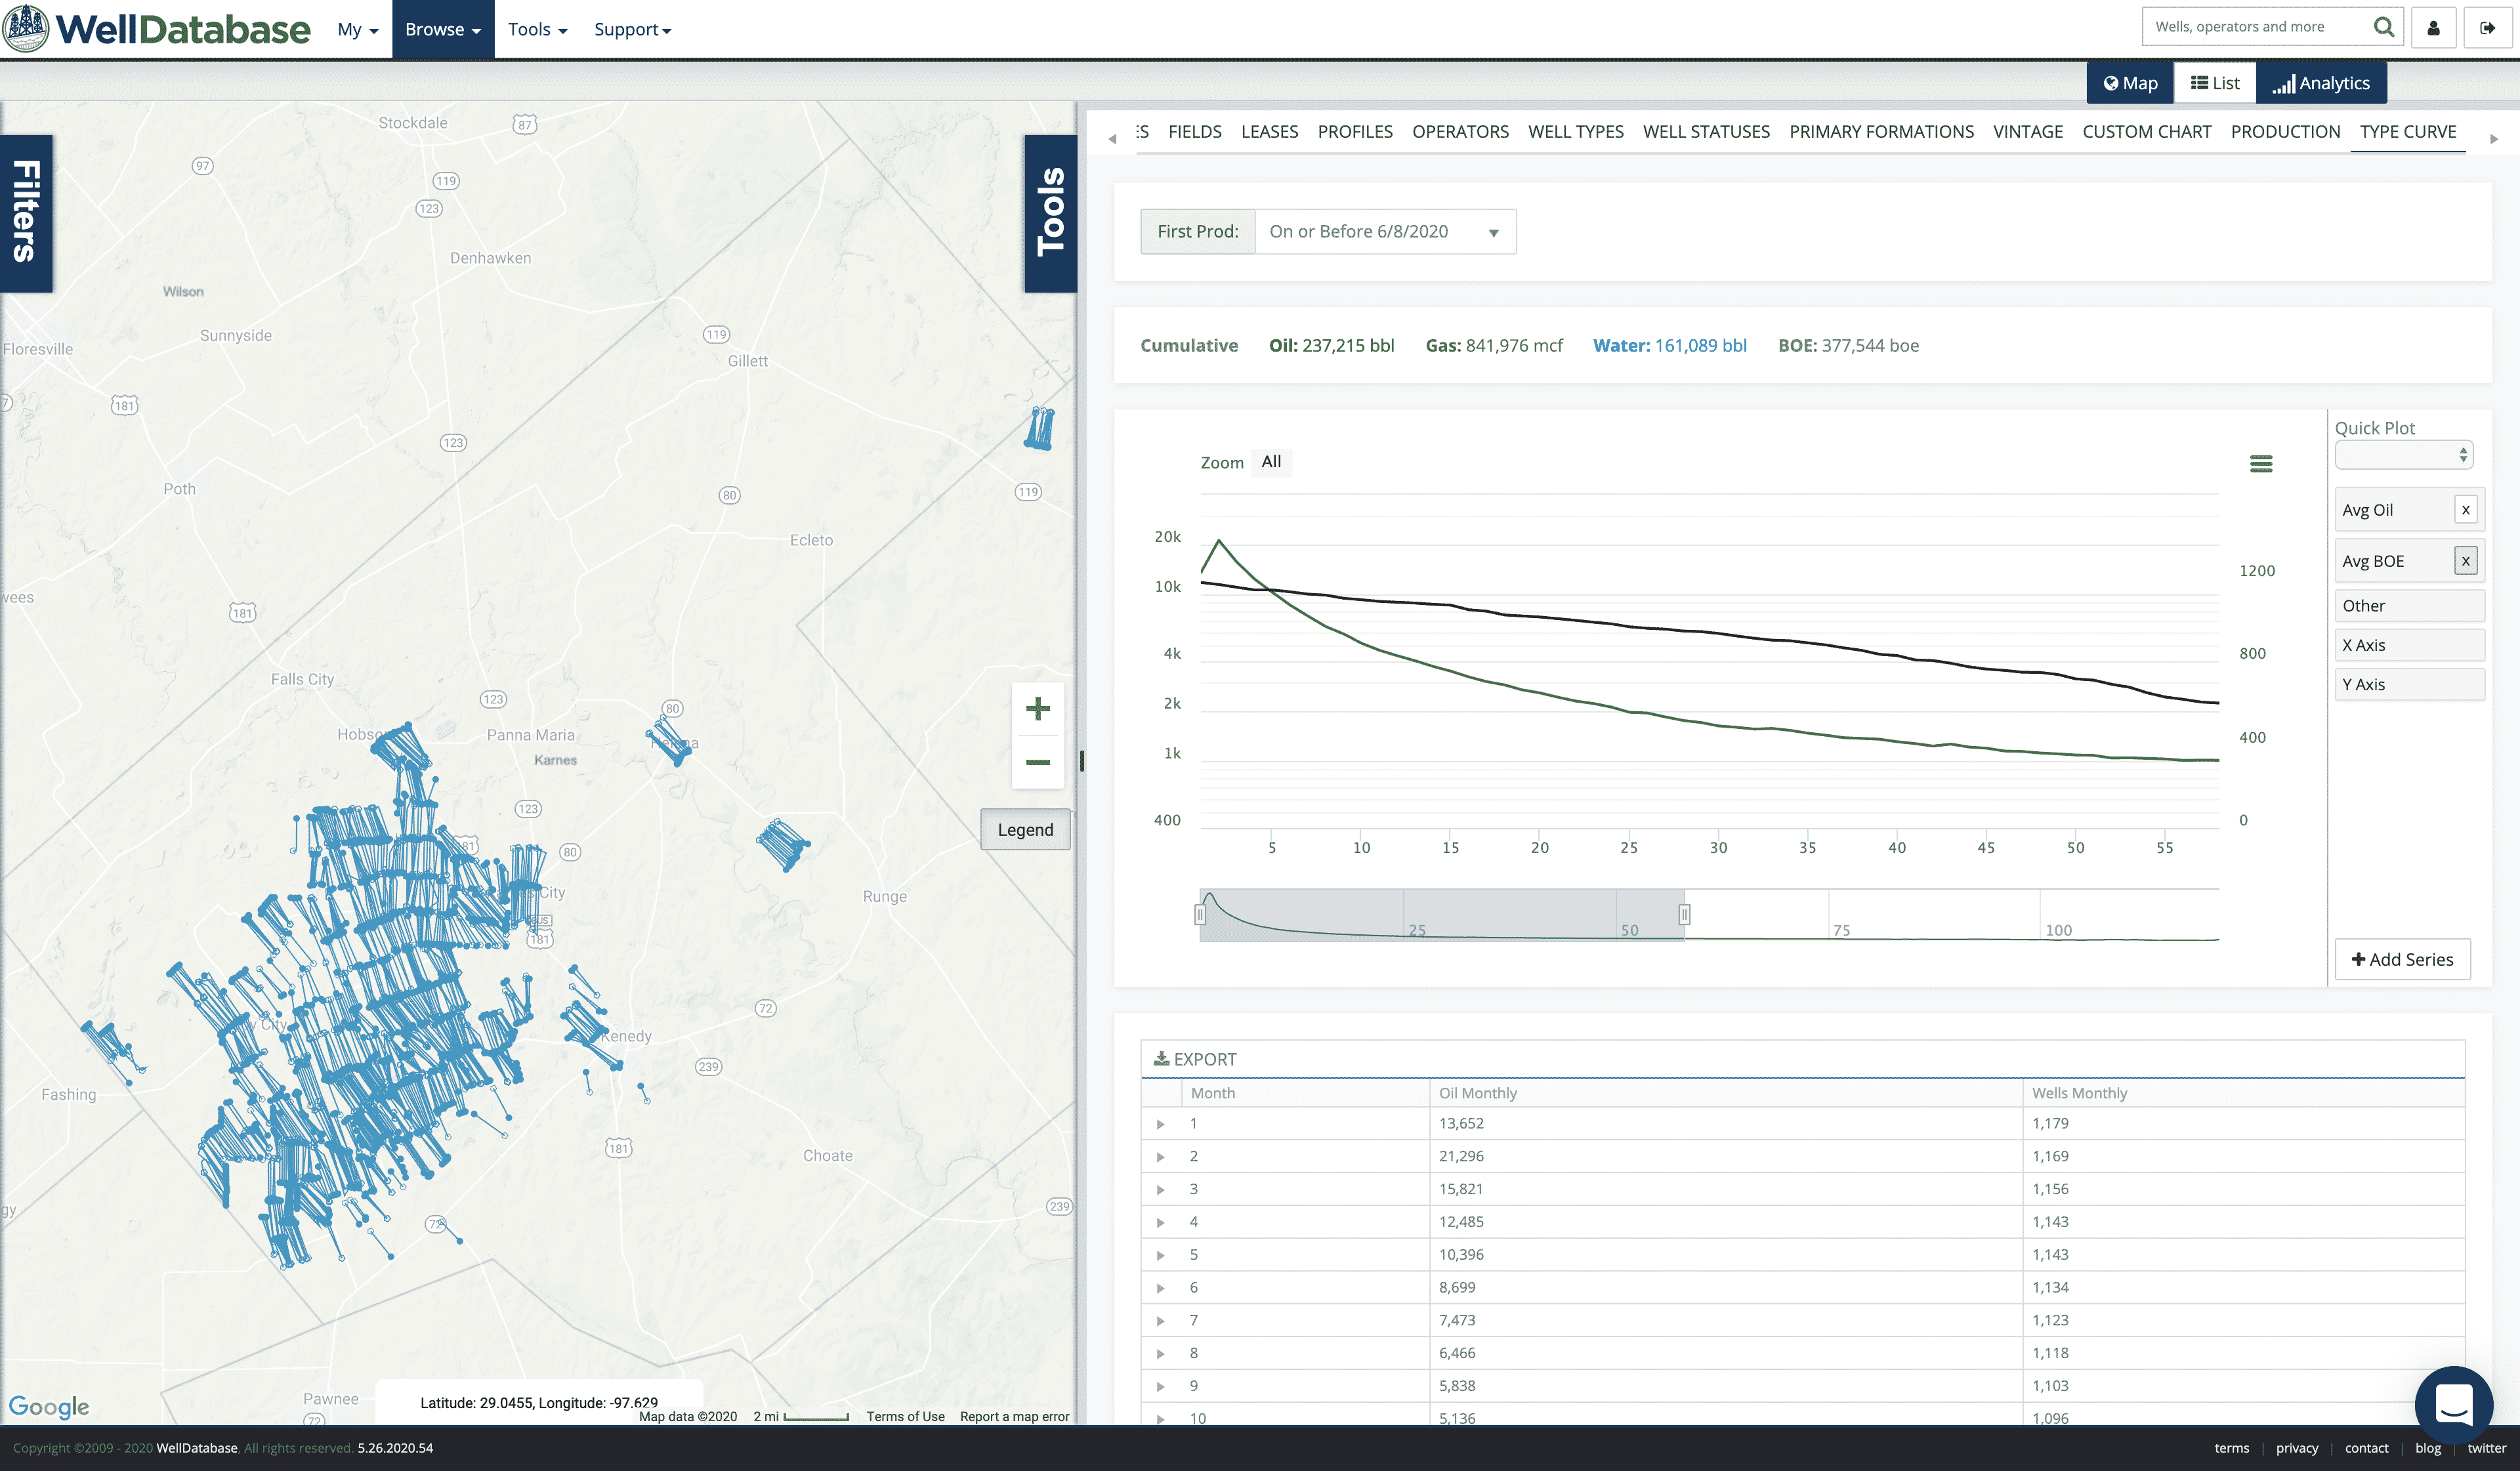This screenshot has width=2520, height=1471.
Task: Switch to List view
Action: pyautogui.click(x=2214, y=83)
